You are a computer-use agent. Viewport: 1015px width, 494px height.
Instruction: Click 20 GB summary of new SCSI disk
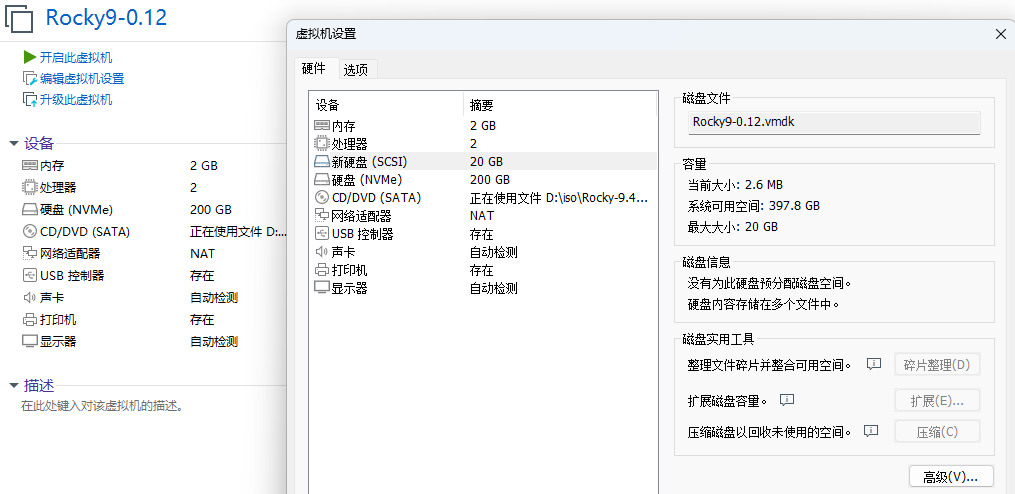[x=486, y=162]
